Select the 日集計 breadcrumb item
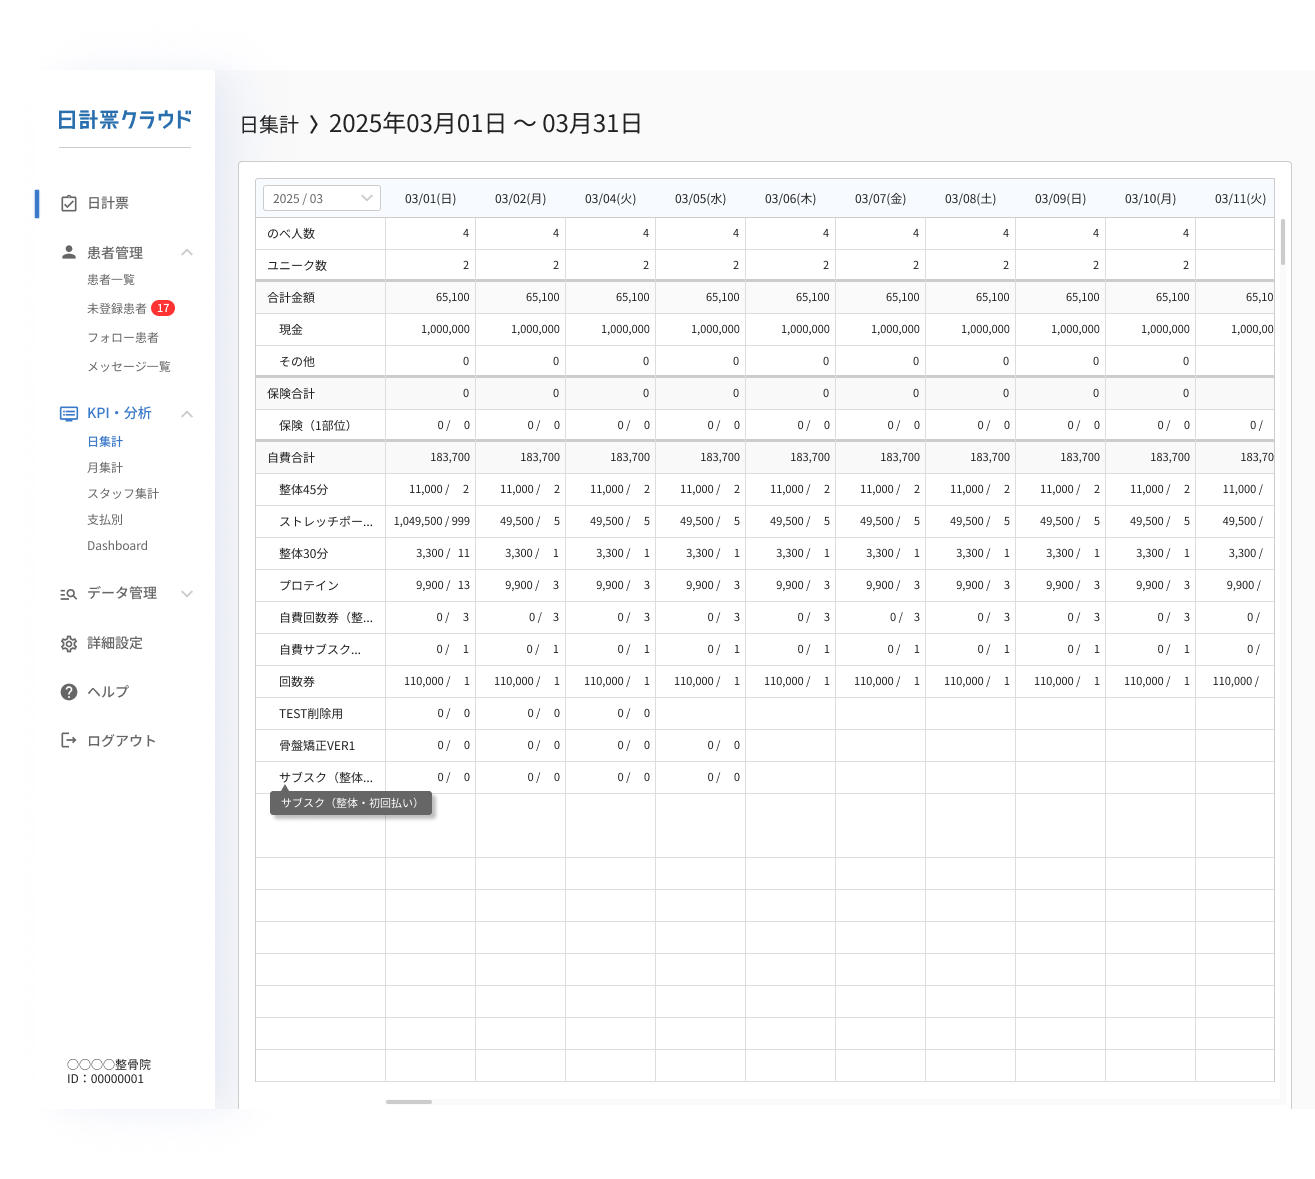Image resolution: width=1315 pixels, height=1179 pixels. pyautogui.click(x=270, y=123)
